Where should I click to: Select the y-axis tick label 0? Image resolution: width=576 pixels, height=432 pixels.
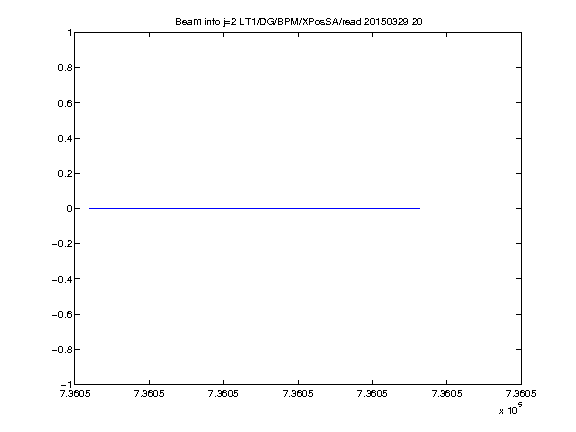point(69,209)
